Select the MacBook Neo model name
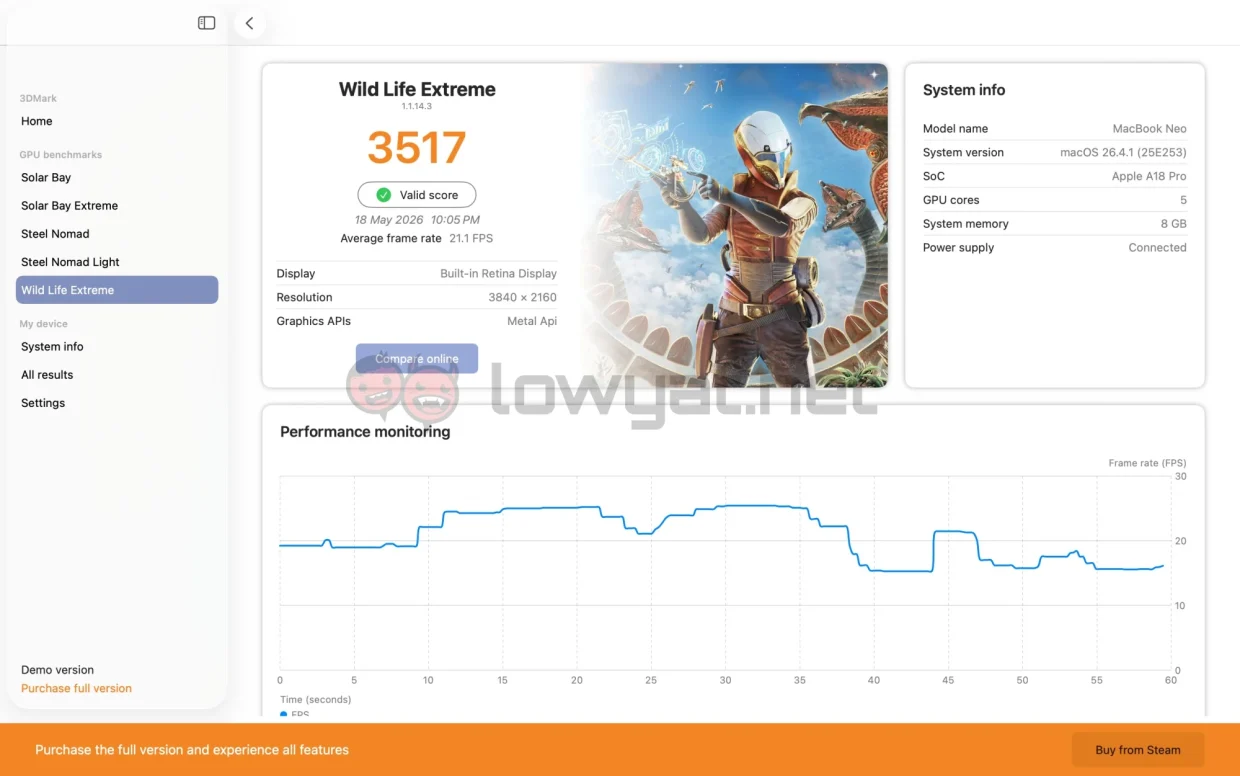The width and height of the screenshot is (1240, 776). pyautogui.click(x=1149, y=128)
